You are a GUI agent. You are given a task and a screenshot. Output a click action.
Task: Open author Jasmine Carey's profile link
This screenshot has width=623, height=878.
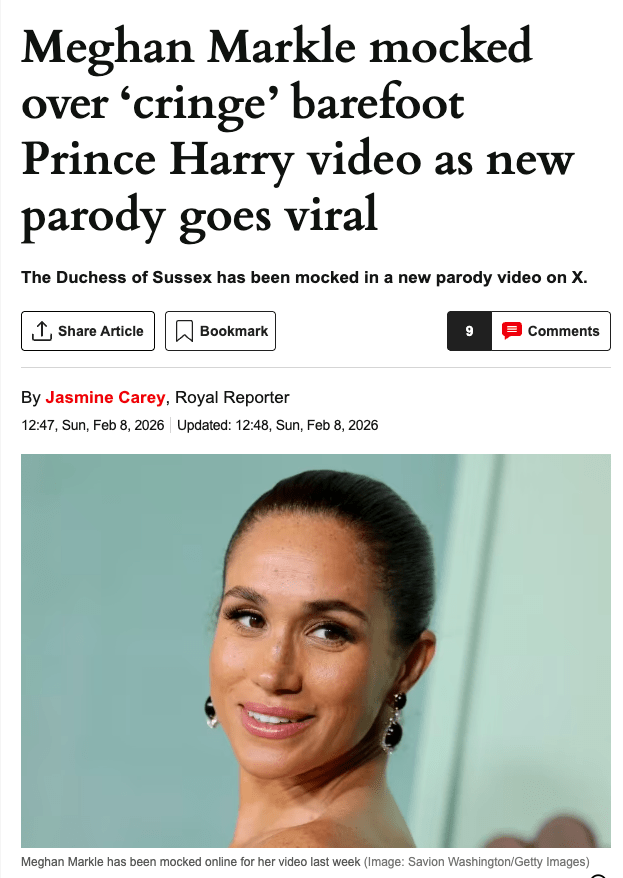[x=105, y=397]
